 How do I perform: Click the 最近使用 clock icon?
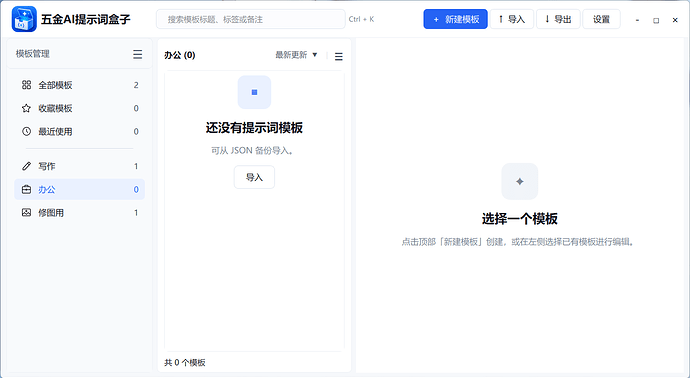coord(26,131)
